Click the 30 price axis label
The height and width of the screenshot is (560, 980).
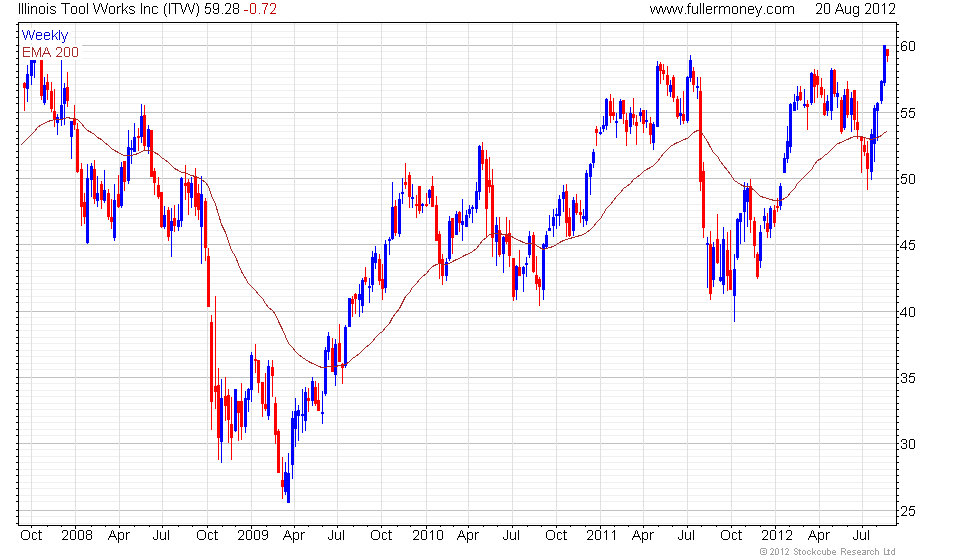(908, 444)
